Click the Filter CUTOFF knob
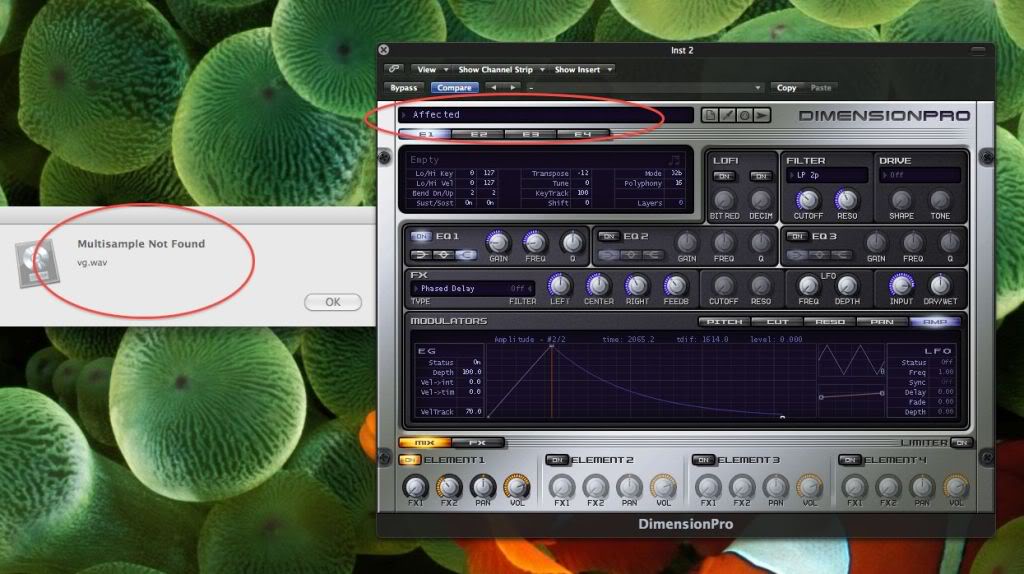The image size is (1024, 574). point(808,200)
